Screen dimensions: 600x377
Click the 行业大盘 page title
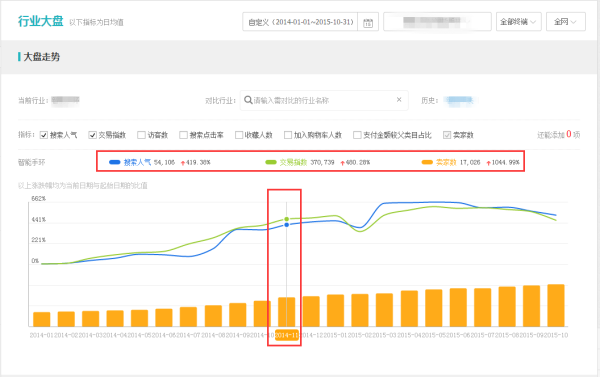click(x=41, y=21)
